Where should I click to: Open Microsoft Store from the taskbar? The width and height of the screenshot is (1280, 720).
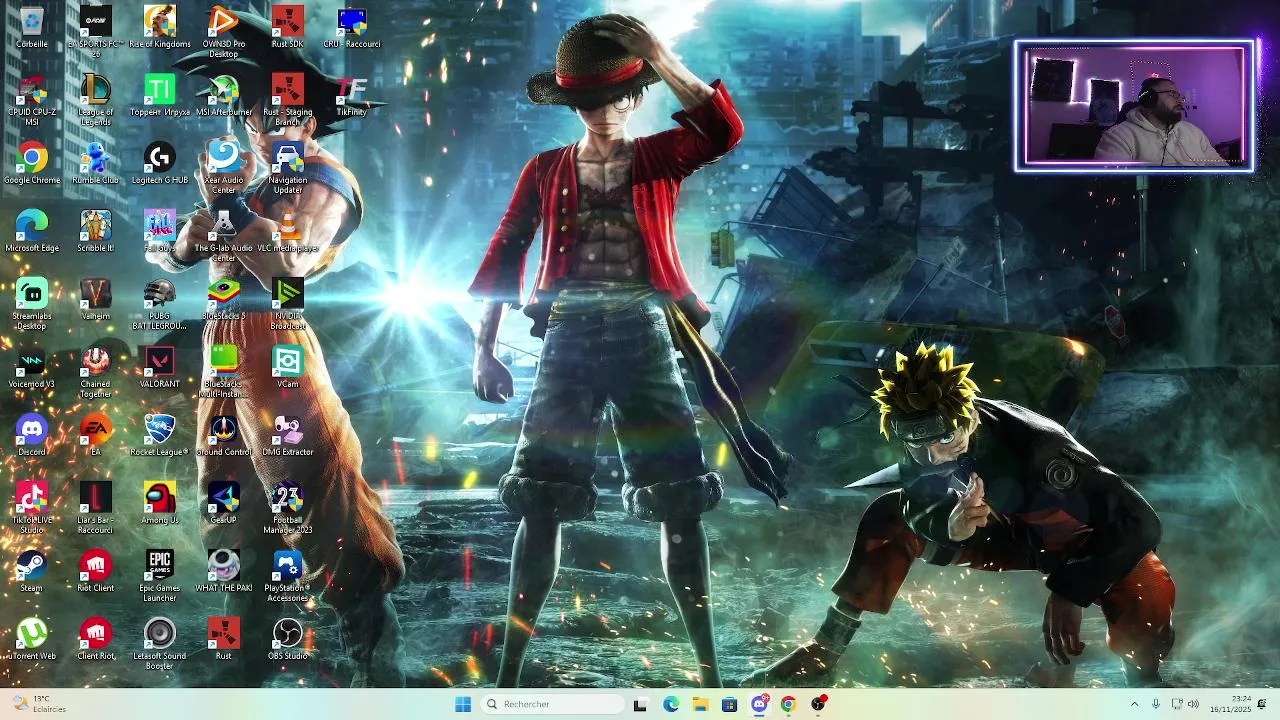pyautogui.click(x=729, y=704)
